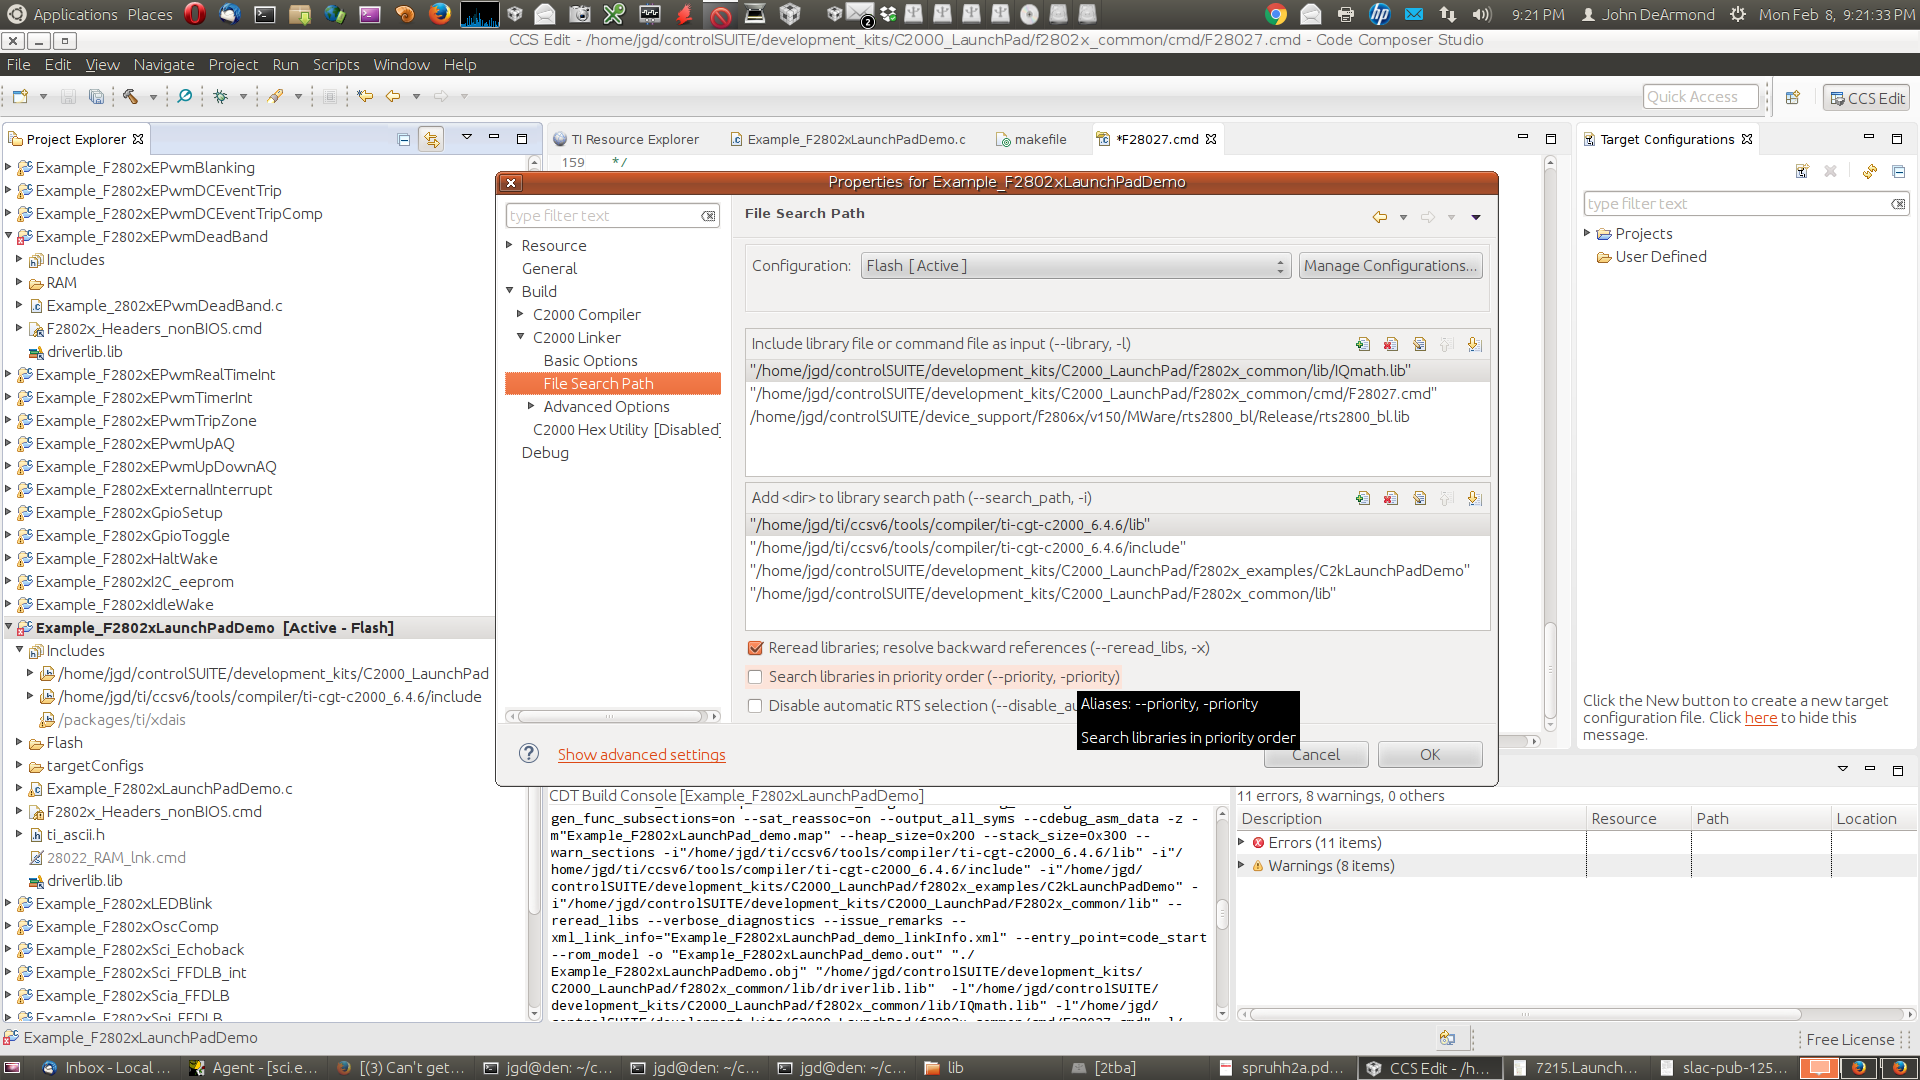Image resolution: width=1920 pixels, height=1080 pixels.
Task: Collapse All in Project Explorer
Action: click(x=403, y=139)
